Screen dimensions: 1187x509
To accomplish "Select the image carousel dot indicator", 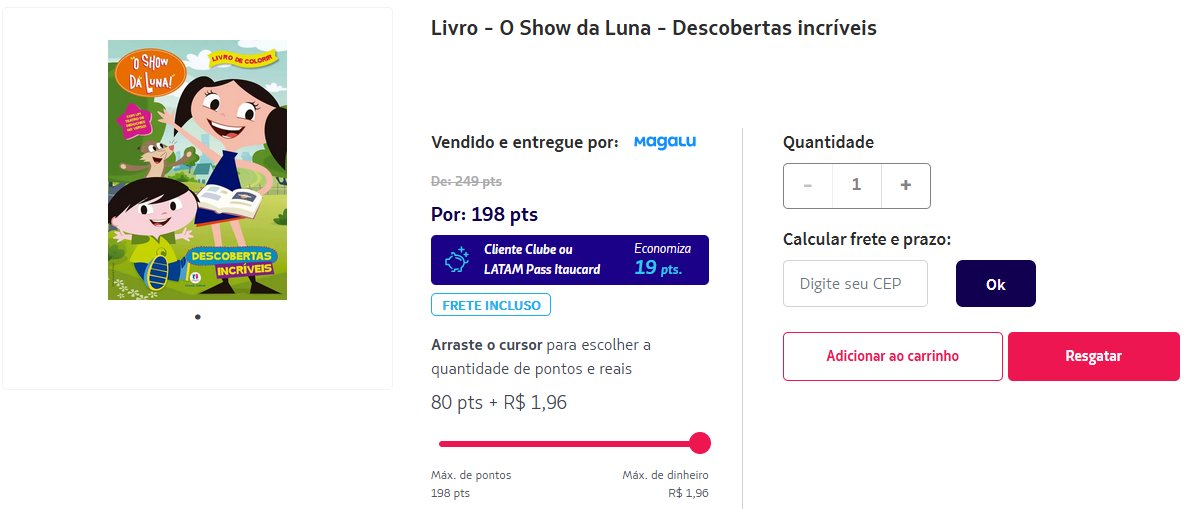I will [198, 317].
